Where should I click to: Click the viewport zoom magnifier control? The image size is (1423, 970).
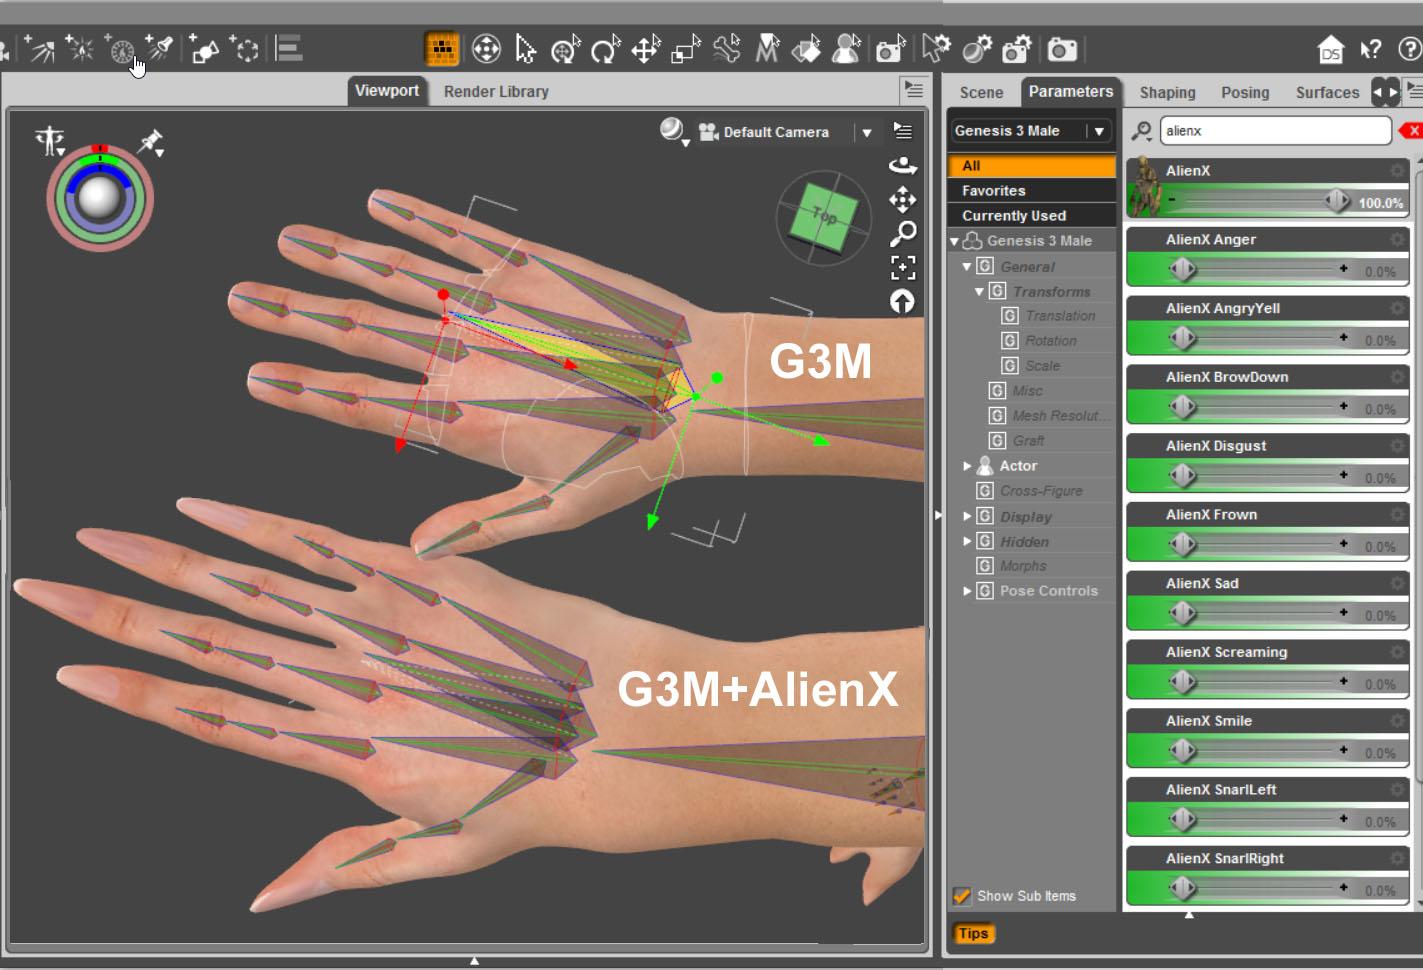pos(903,234)
